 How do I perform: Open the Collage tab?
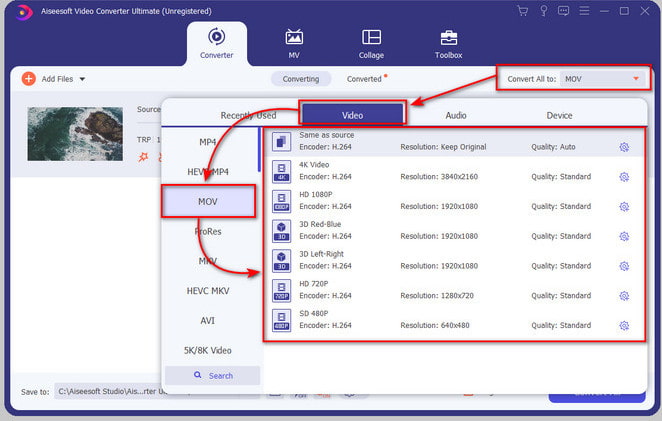click(371, 43)
